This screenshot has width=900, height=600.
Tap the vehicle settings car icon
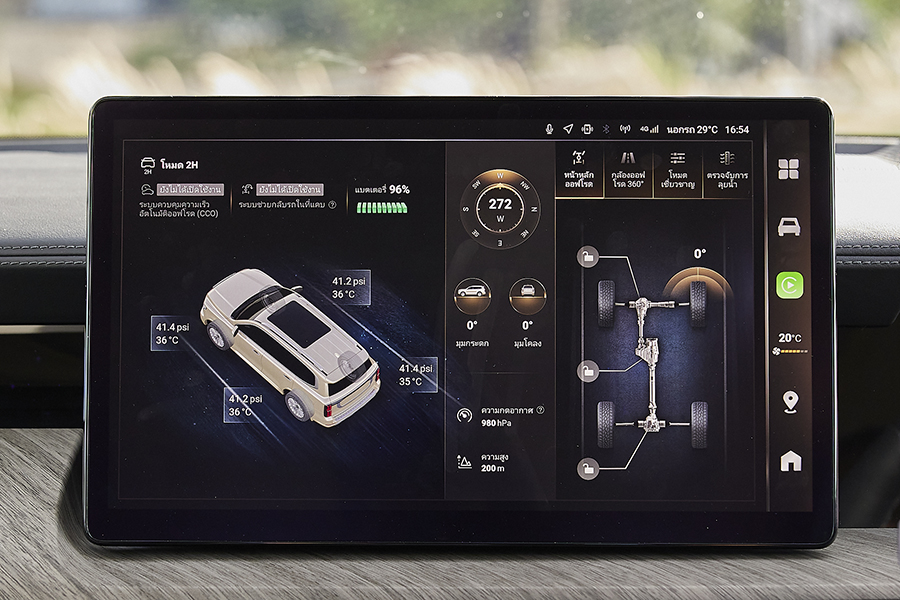789,227
